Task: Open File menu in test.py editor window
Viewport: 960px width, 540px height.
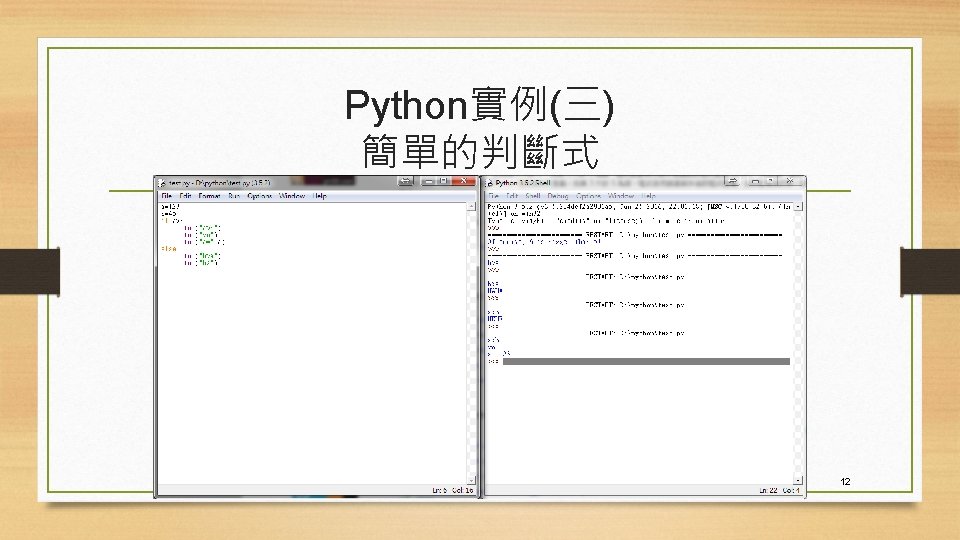Action: [166, 196]
